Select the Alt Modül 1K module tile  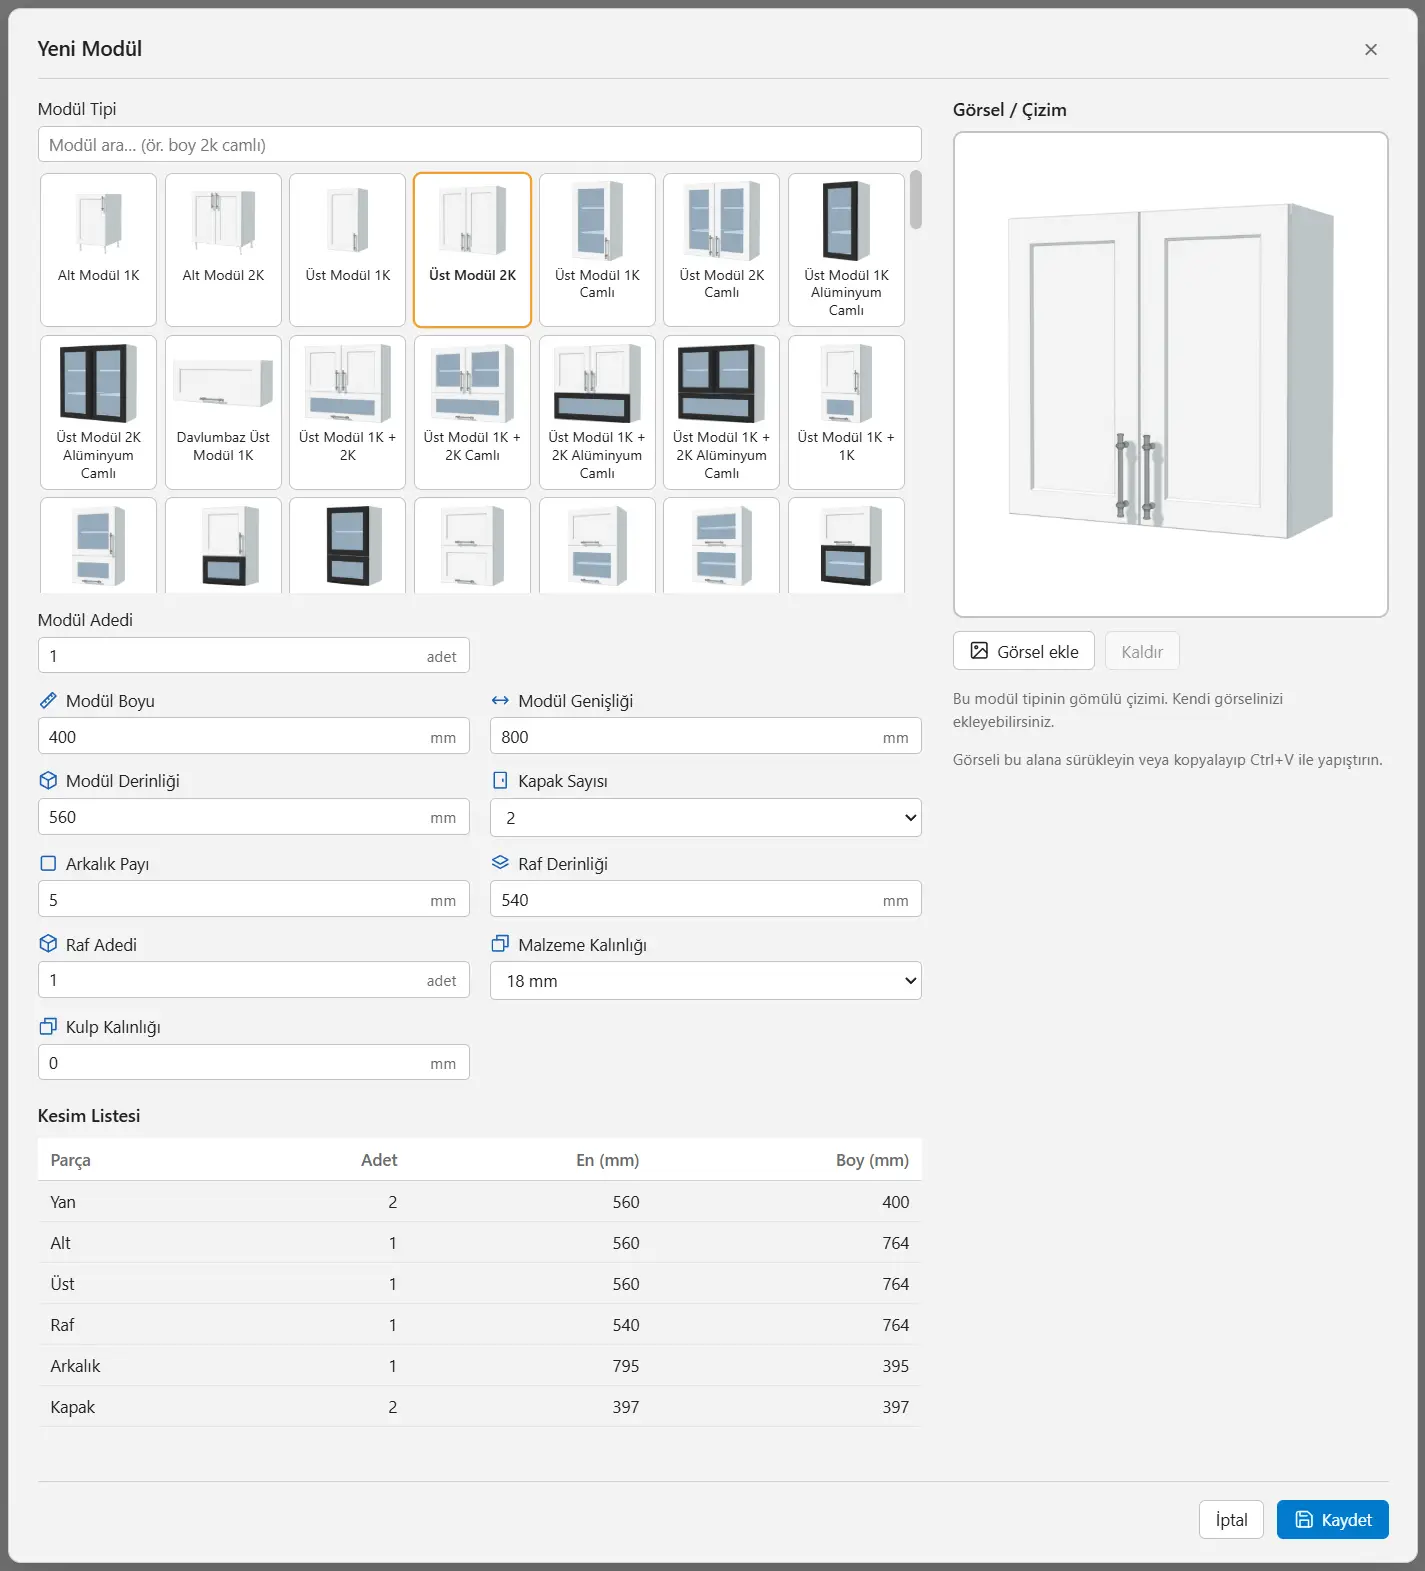tap(98, 250)
